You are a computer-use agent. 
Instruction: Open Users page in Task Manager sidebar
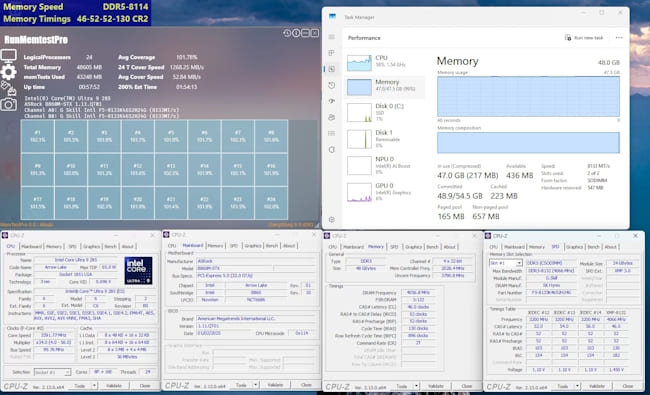[332, 117]
